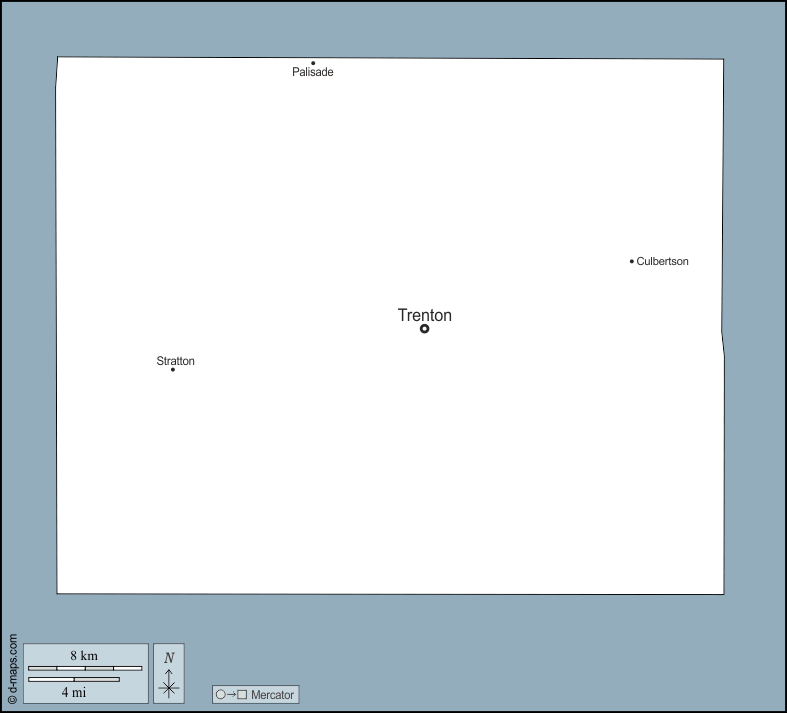Click the letter N on the compass
Viewport: 787px width, 713px height.
(x=169, y=657)
